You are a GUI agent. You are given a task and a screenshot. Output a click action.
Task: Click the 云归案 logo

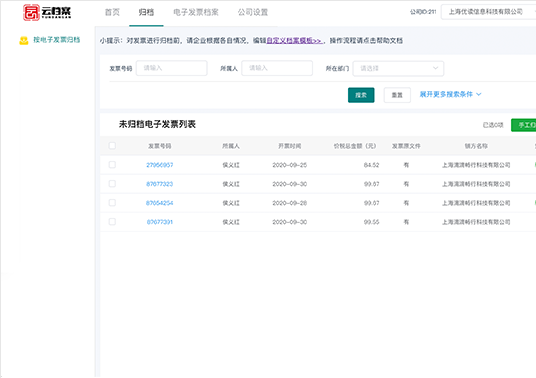(47, 12)
